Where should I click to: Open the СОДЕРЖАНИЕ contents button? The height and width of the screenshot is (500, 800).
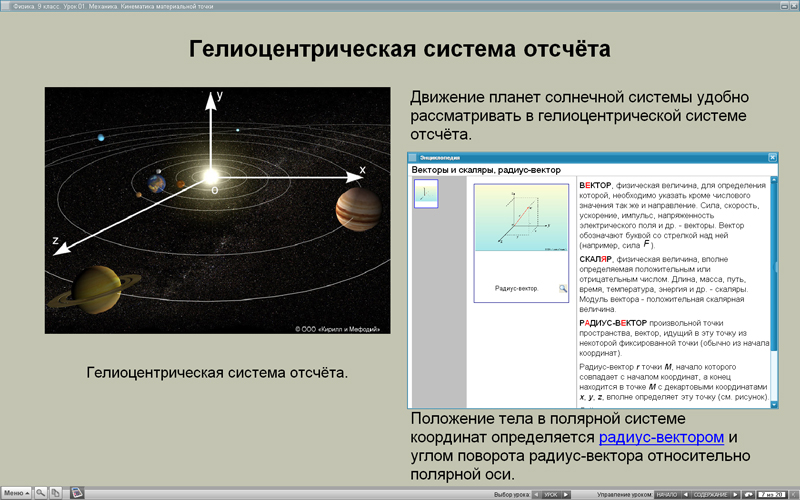(x=710, y=494)
